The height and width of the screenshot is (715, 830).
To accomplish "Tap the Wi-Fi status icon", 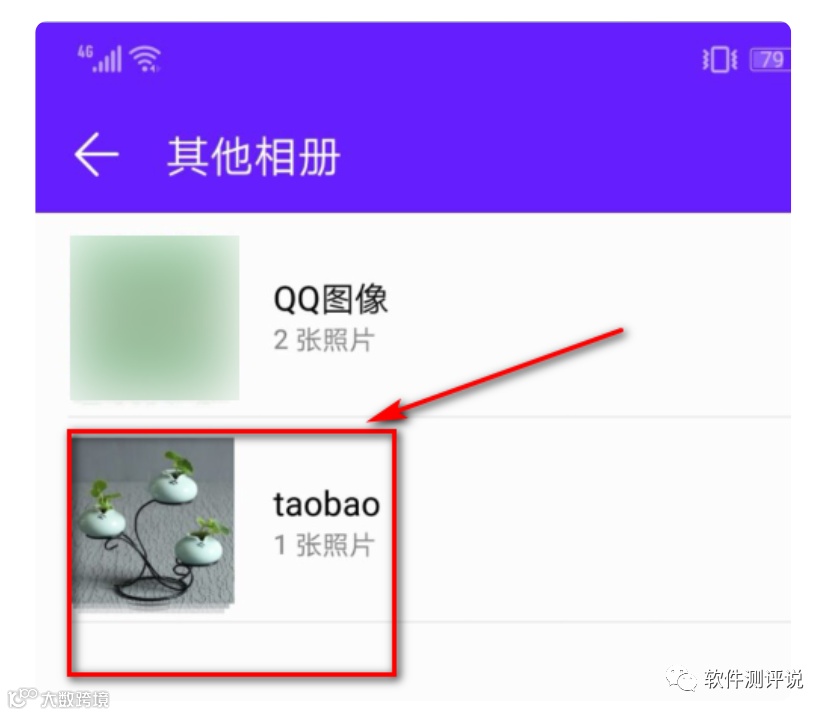I will 146,59.
